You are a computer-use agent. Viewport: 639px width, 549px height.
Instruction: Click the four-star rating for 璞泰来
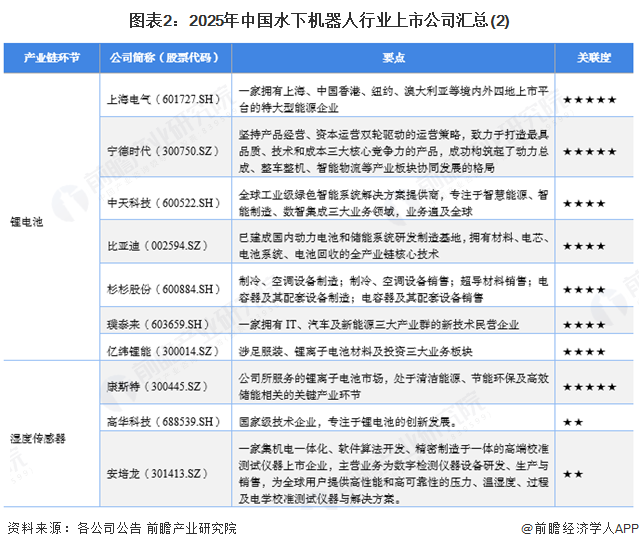pyautogui.click(x=584, y=325)
